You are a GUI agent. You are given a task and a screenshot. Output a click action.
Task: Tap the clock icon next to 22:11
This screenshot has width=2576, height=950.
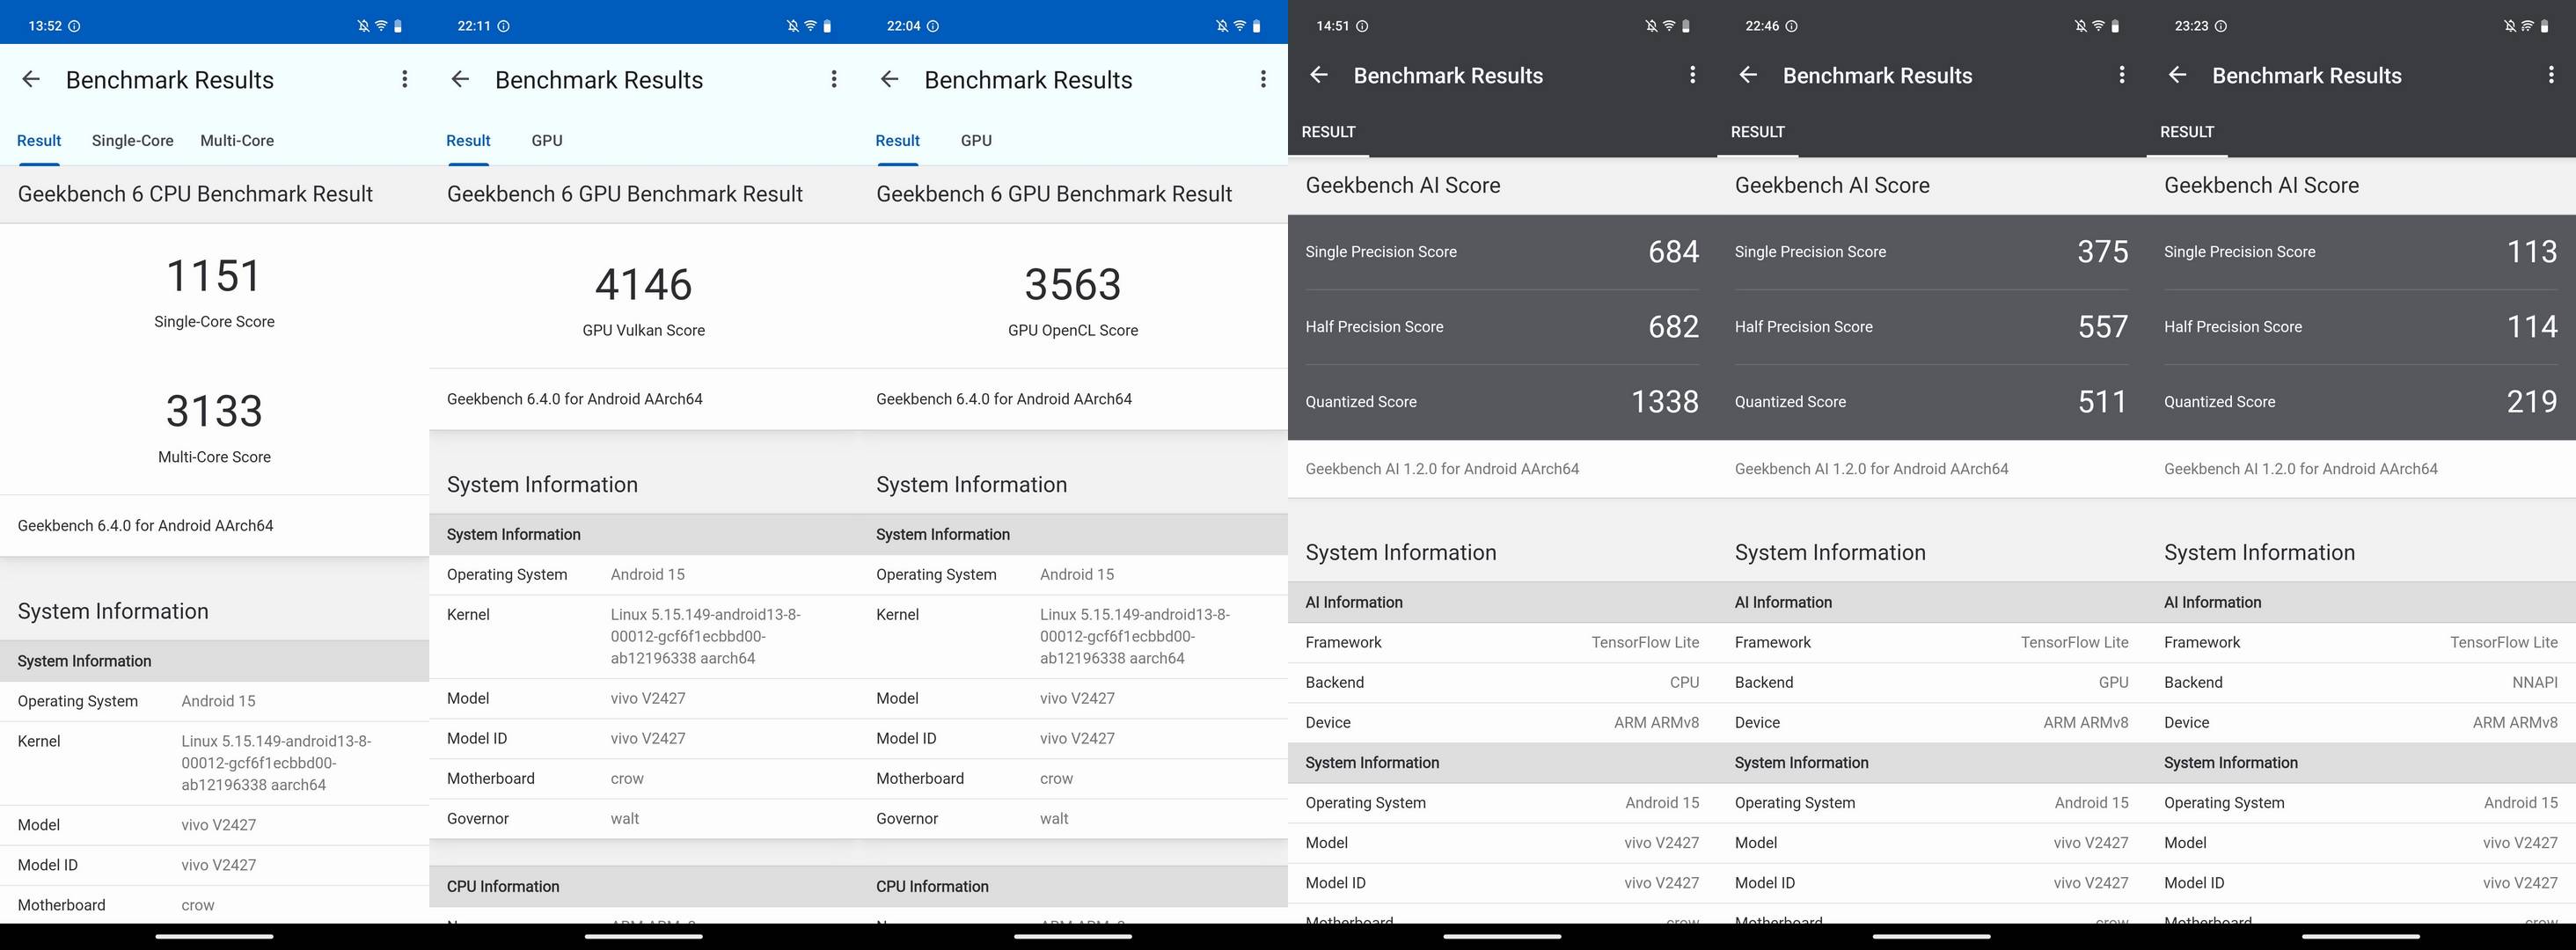[503, 26]
